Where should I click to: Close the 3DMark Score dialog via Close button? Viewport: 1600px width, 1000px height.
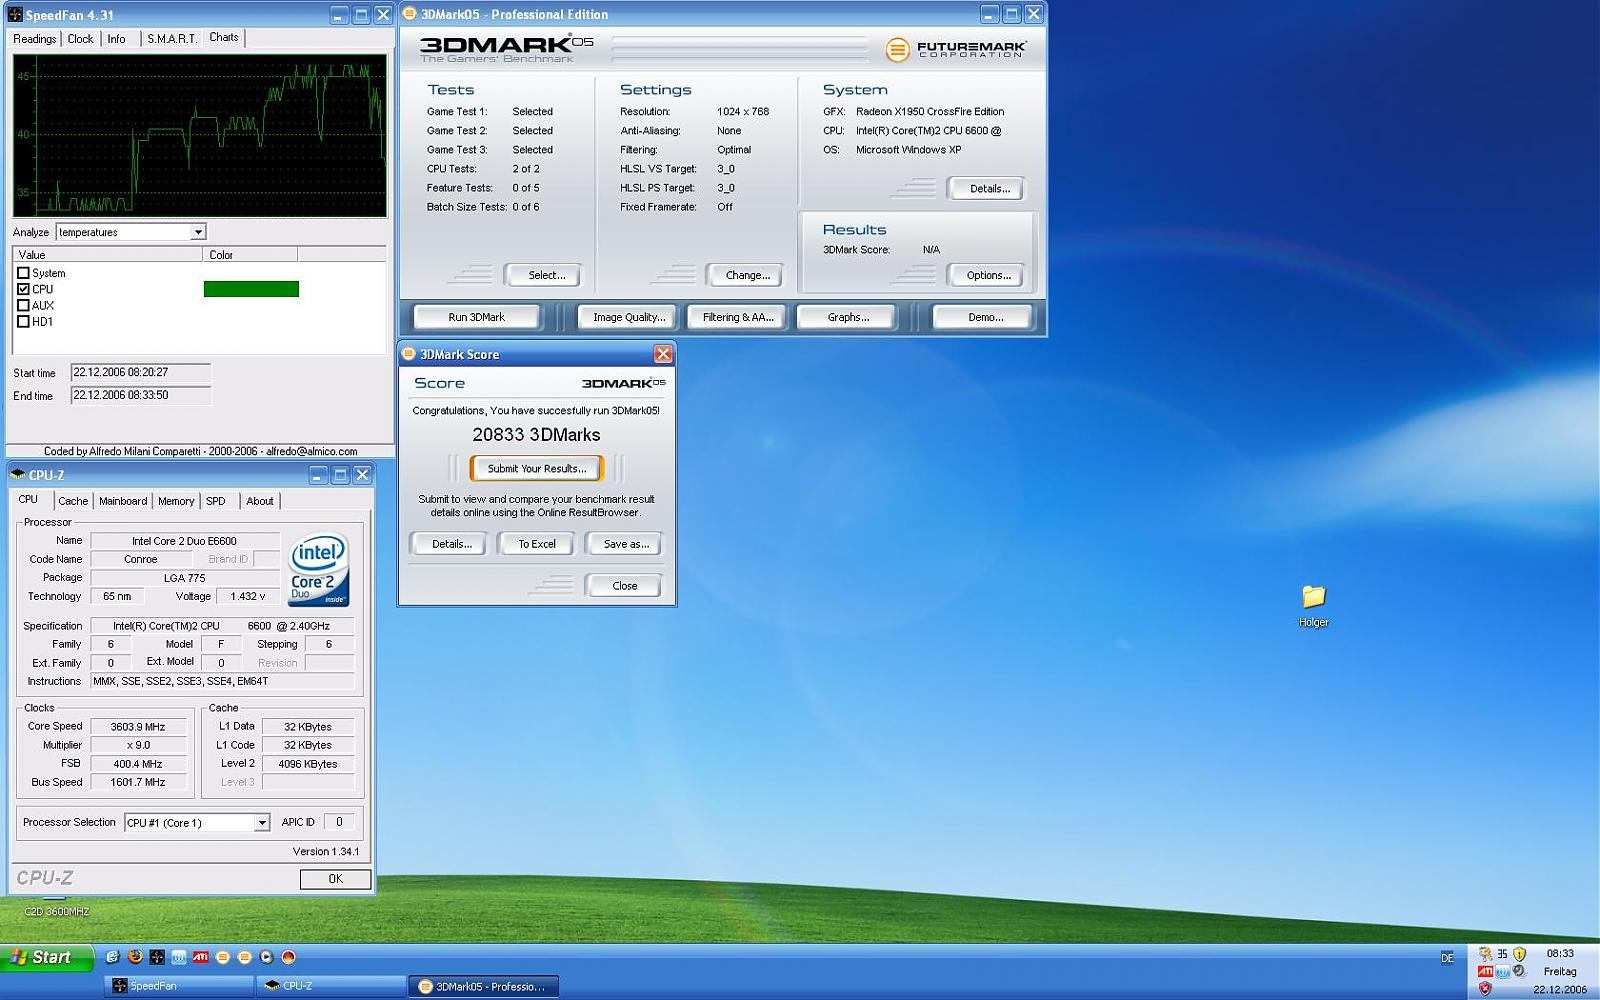tap(624, 586)
